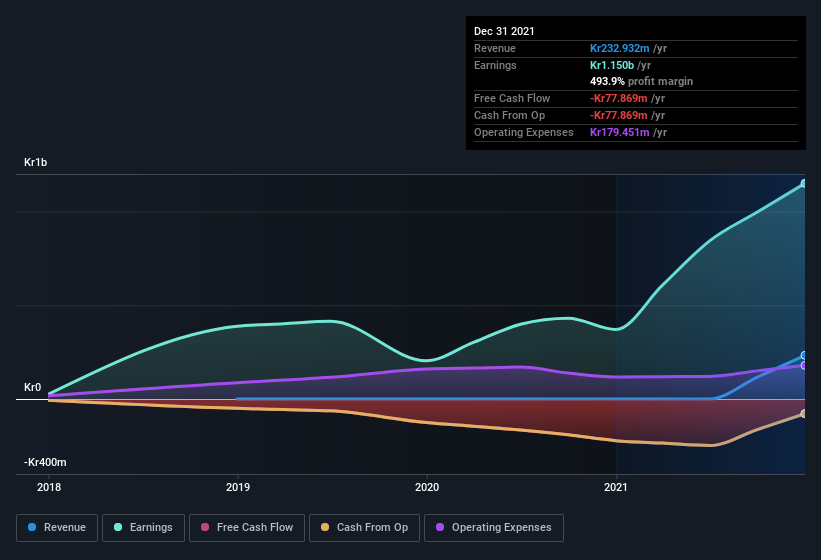Click the 2021 x-axis label
Screen dimensions: 821x560
tap(616, 487)
